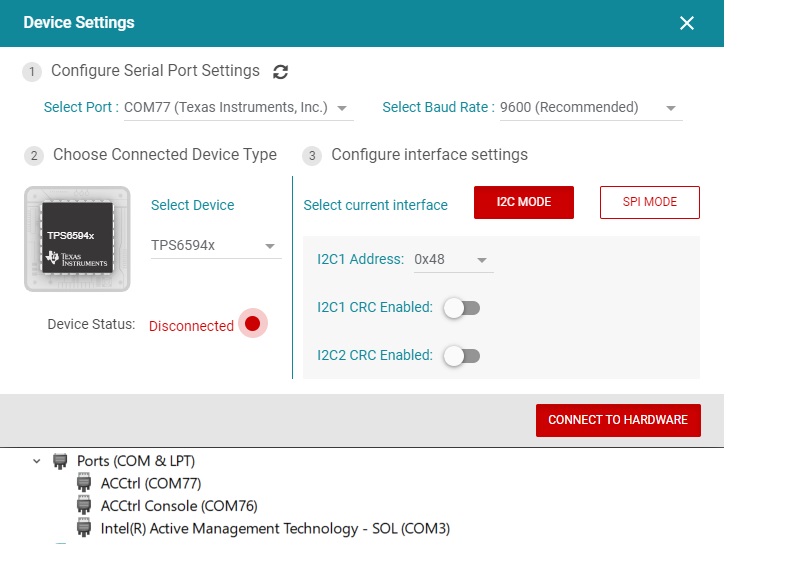Switch to I2C MODE interface
Screen dimensions: 806x579
524,202
